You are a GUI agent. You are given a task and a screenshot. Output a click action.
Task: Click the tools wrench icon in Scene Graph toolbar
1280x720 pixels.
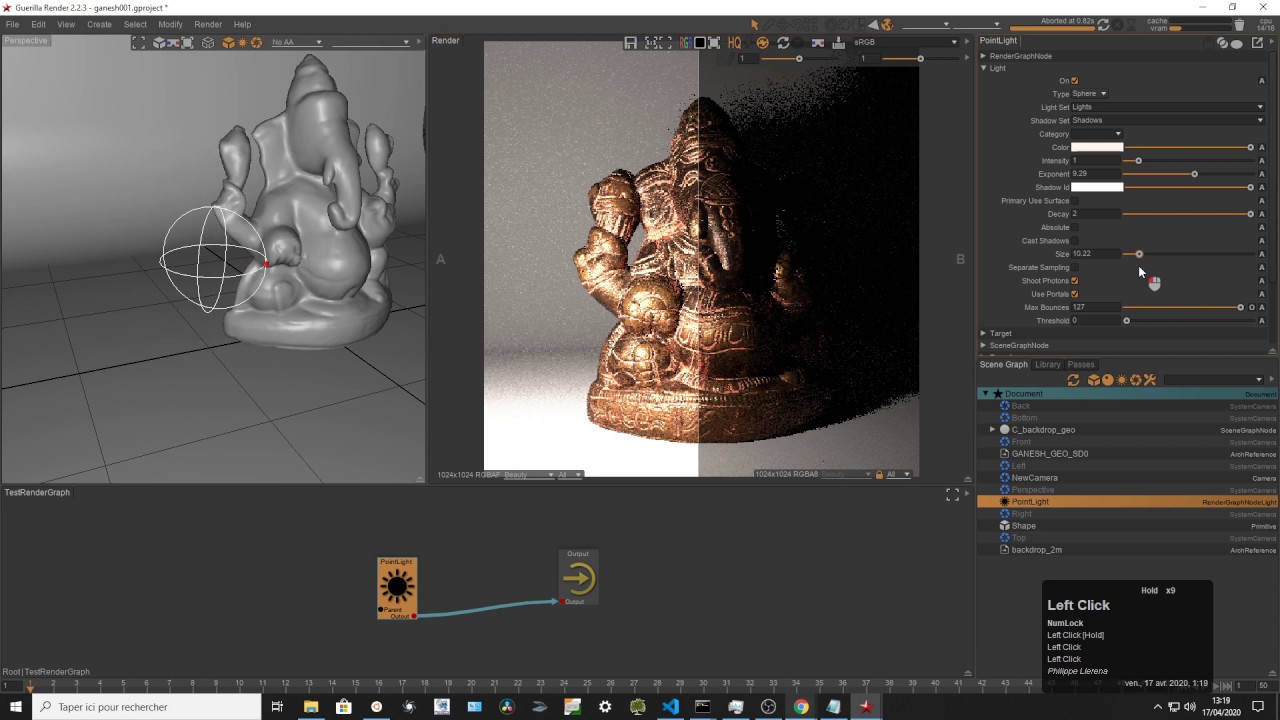(x=1150, y=380)
